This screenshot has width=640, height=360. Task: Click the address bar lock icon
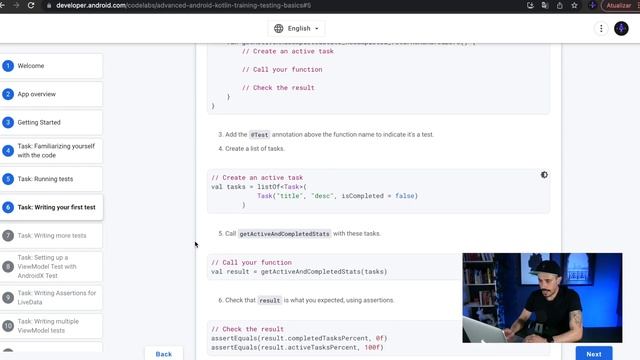coord(49,6)
